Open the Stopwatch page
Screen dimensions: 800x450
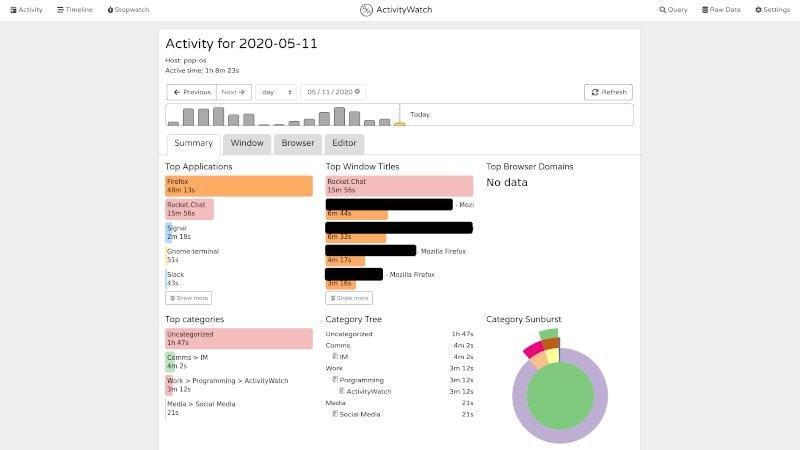click(x=127, y=9)
